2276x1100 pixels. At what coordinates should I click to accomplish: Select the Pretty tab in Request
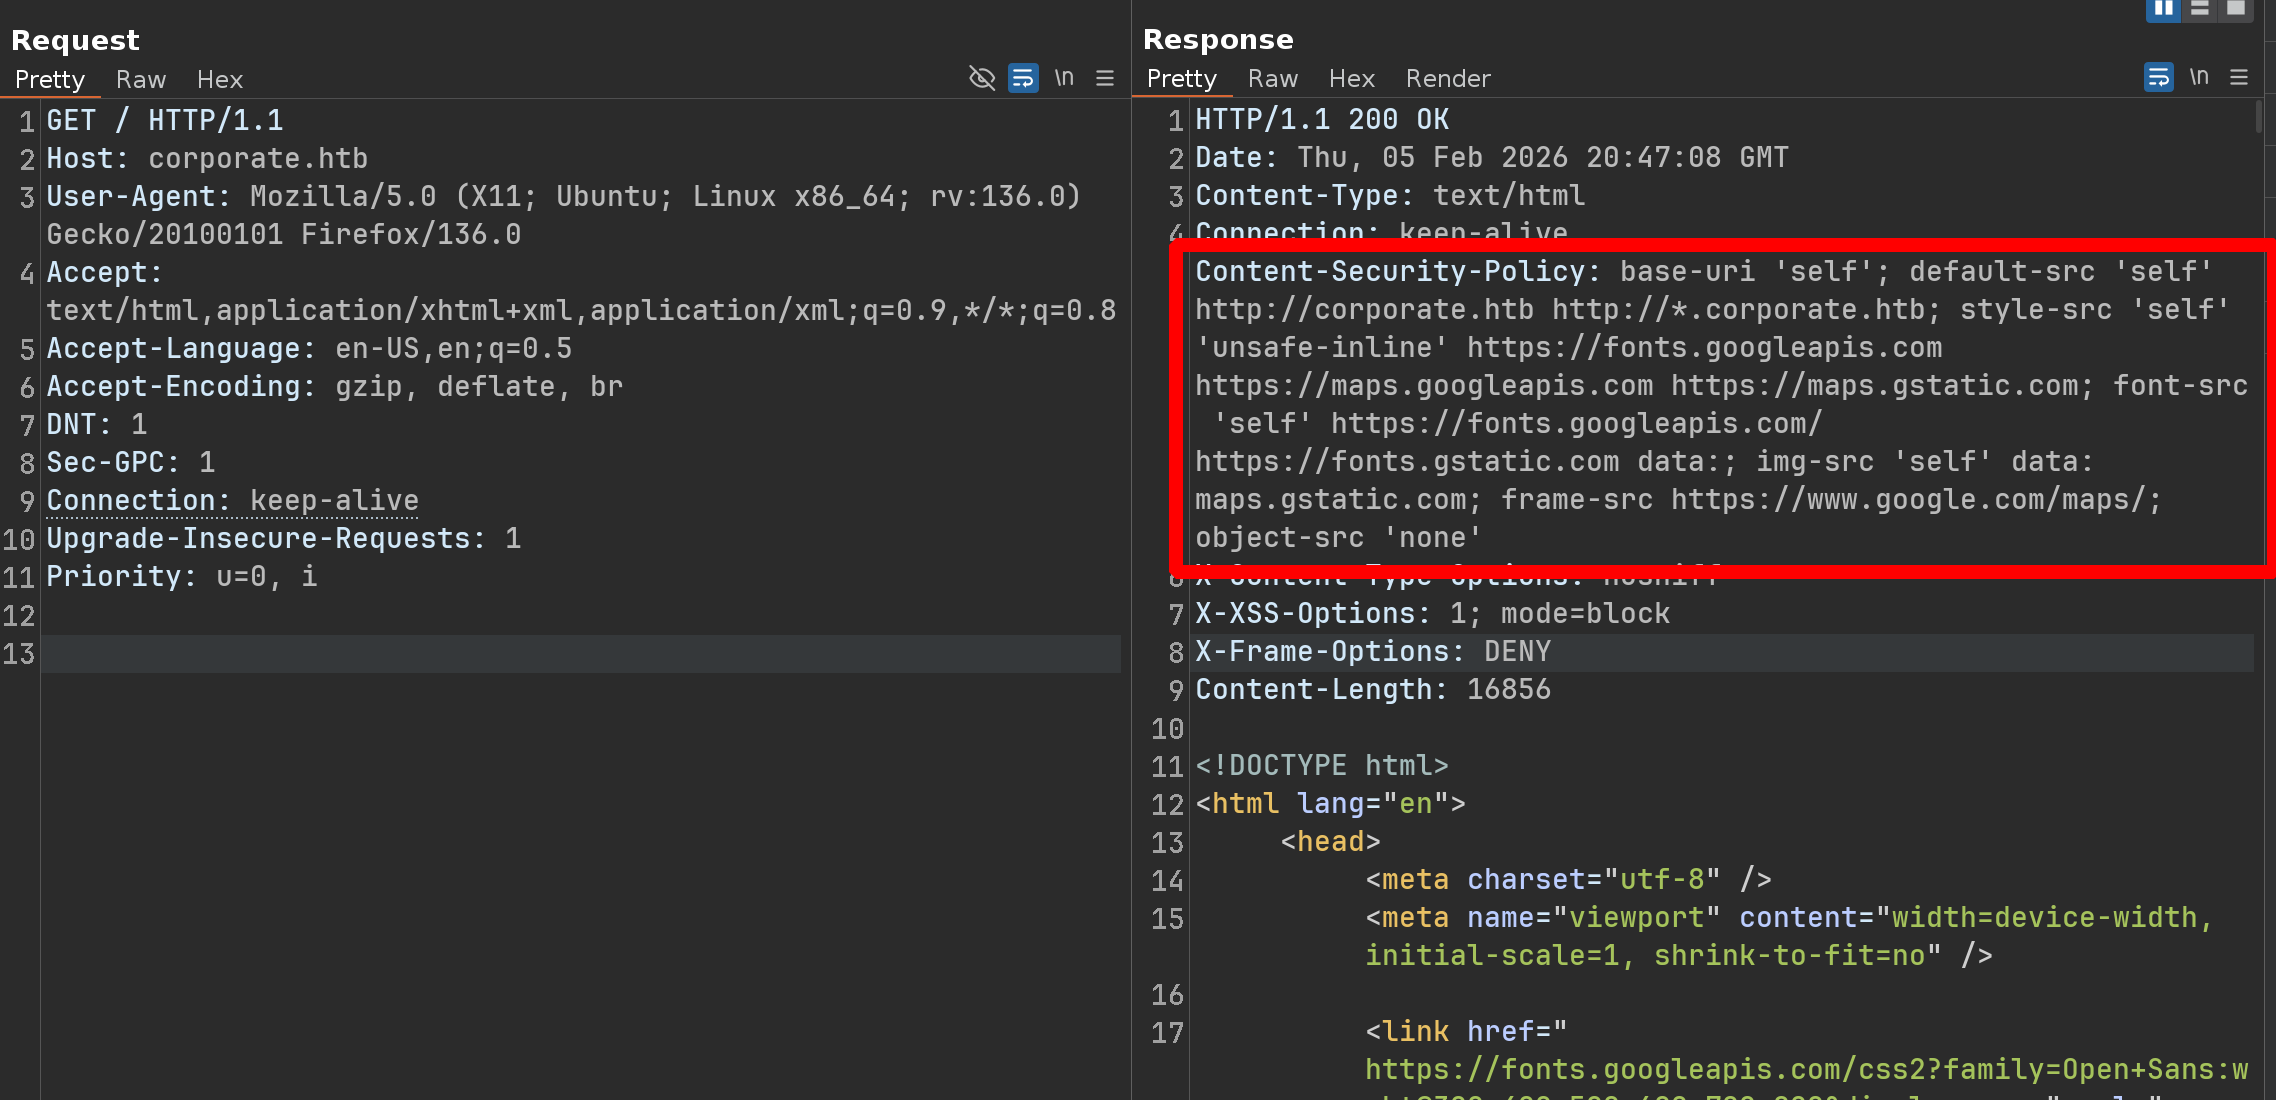49,79
